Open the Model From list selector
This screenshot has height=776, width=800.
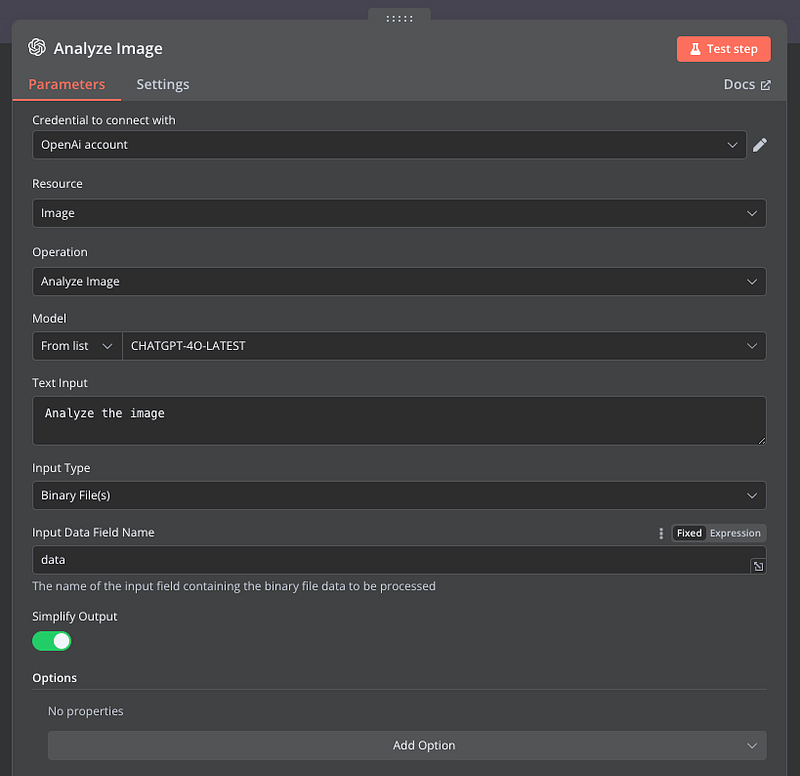point(77,346)
